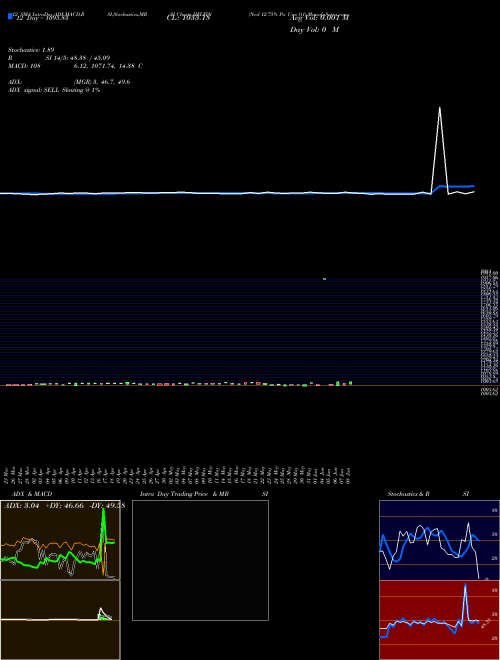Click the 'CL: 1033.18' closing price label
The image size is (500, 660).
[189, 18]
